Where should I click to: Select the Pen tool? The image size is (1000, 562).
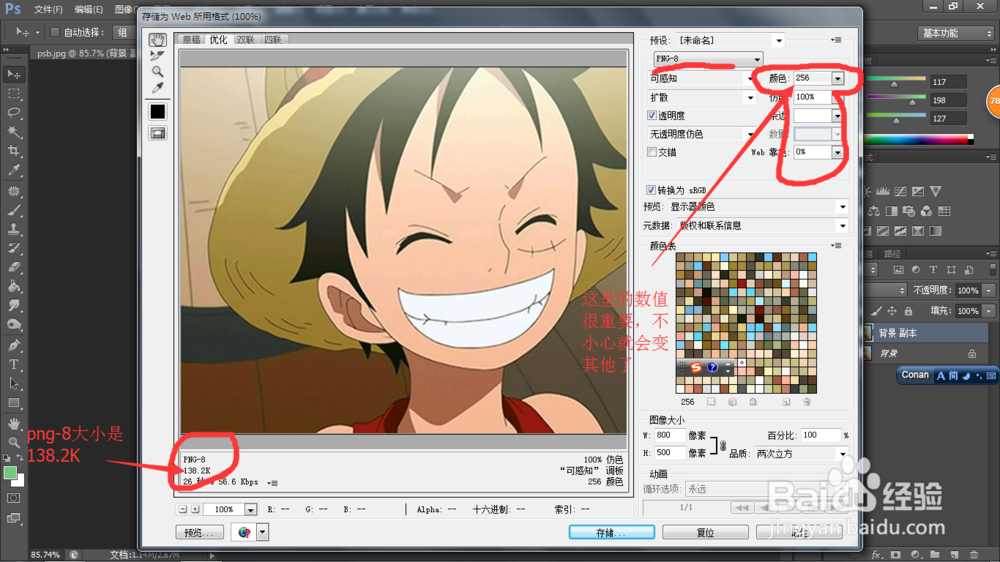click(13, 345)
